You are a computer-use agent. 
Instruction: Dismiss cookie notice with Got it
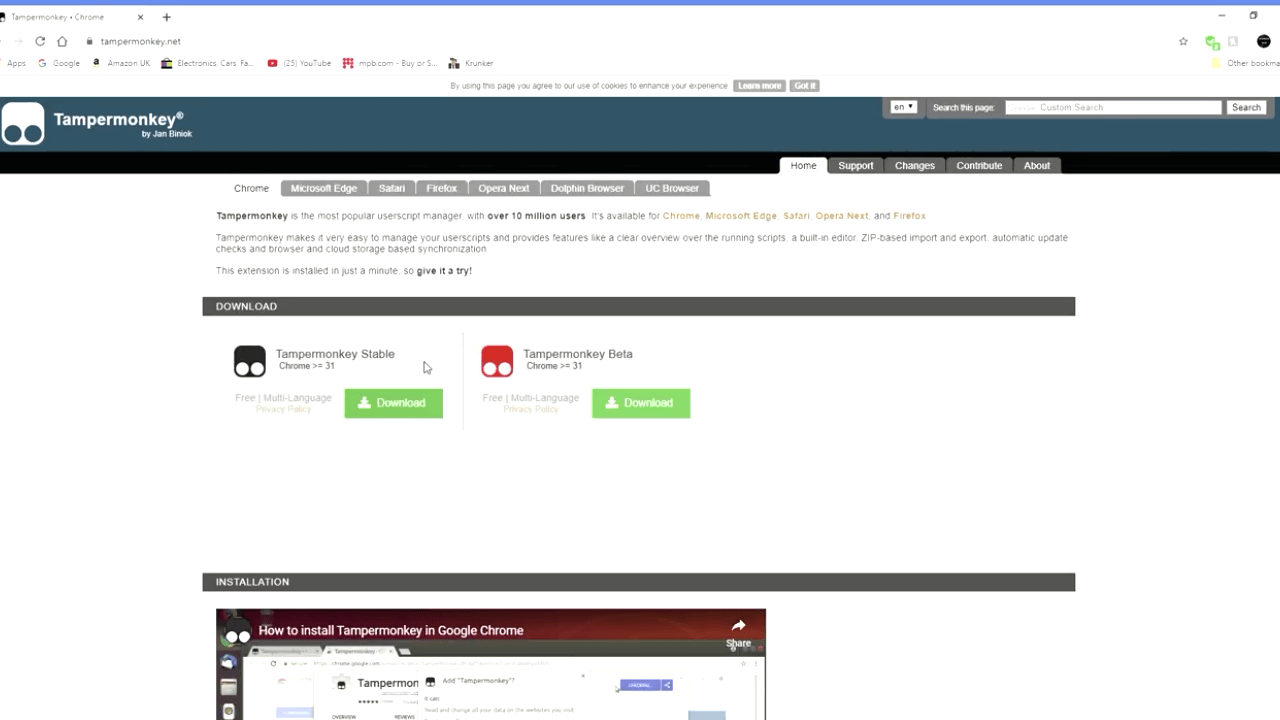[x=805, y=86]
